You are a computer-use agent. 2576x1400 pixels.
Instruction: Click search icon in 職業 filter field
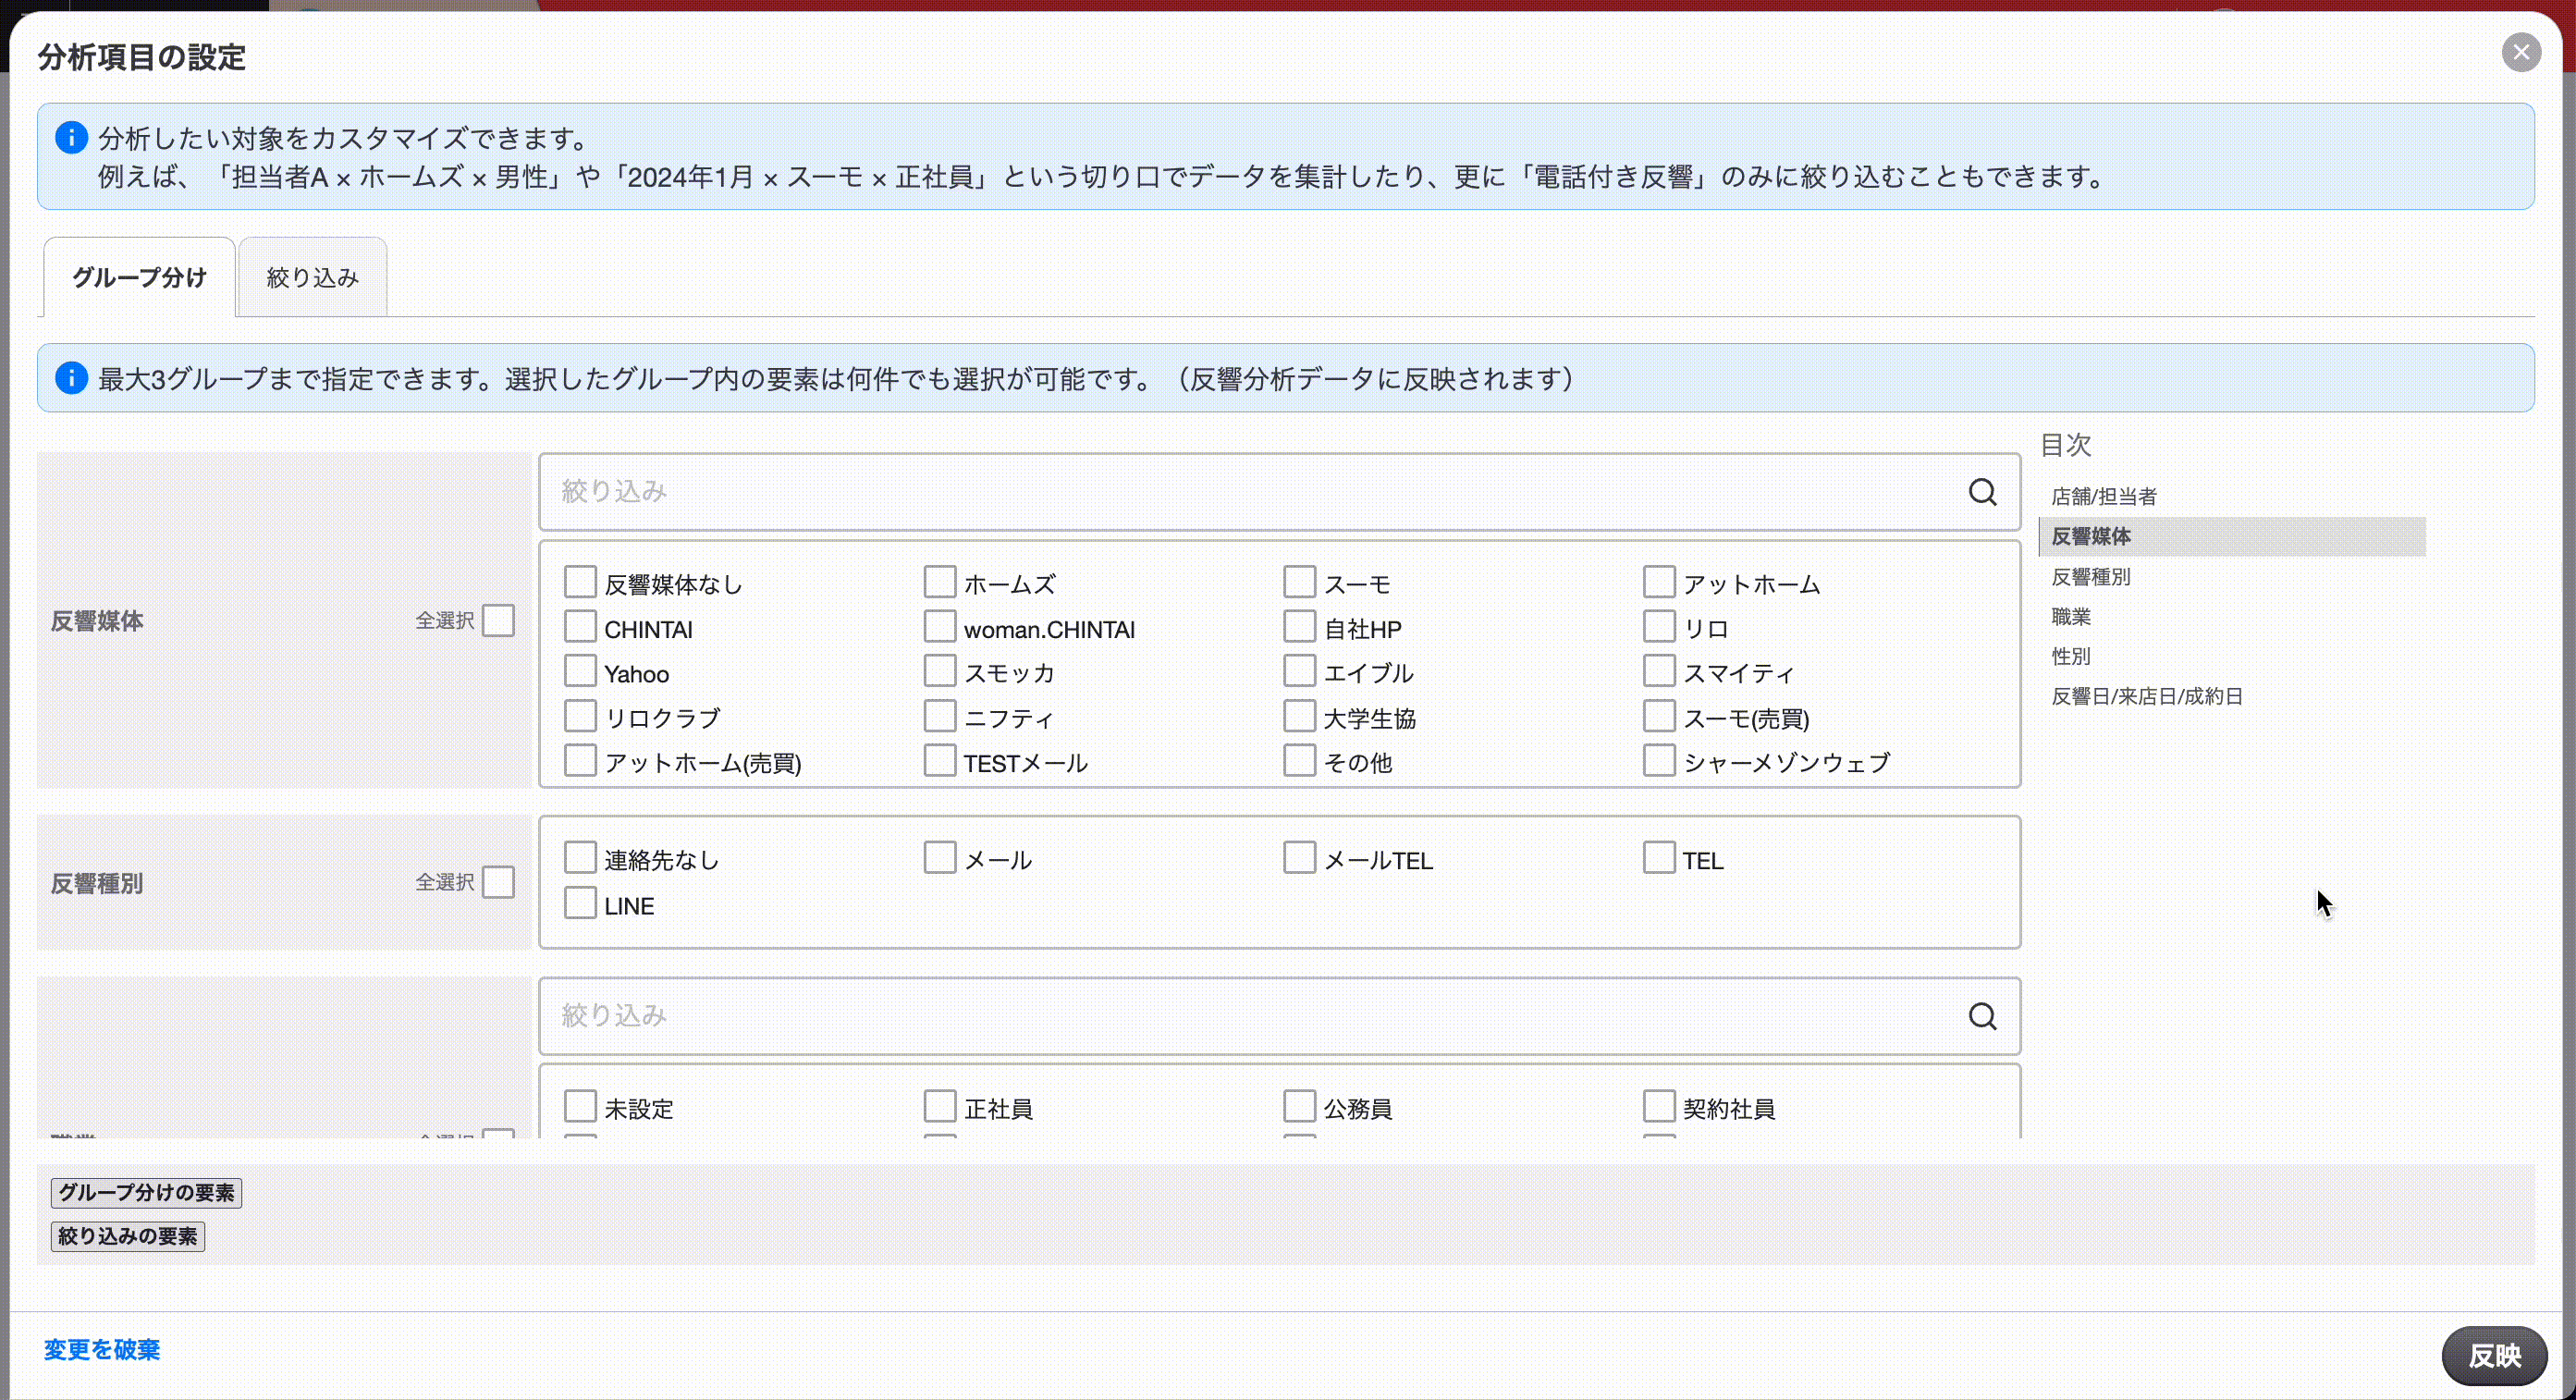1982,1016
